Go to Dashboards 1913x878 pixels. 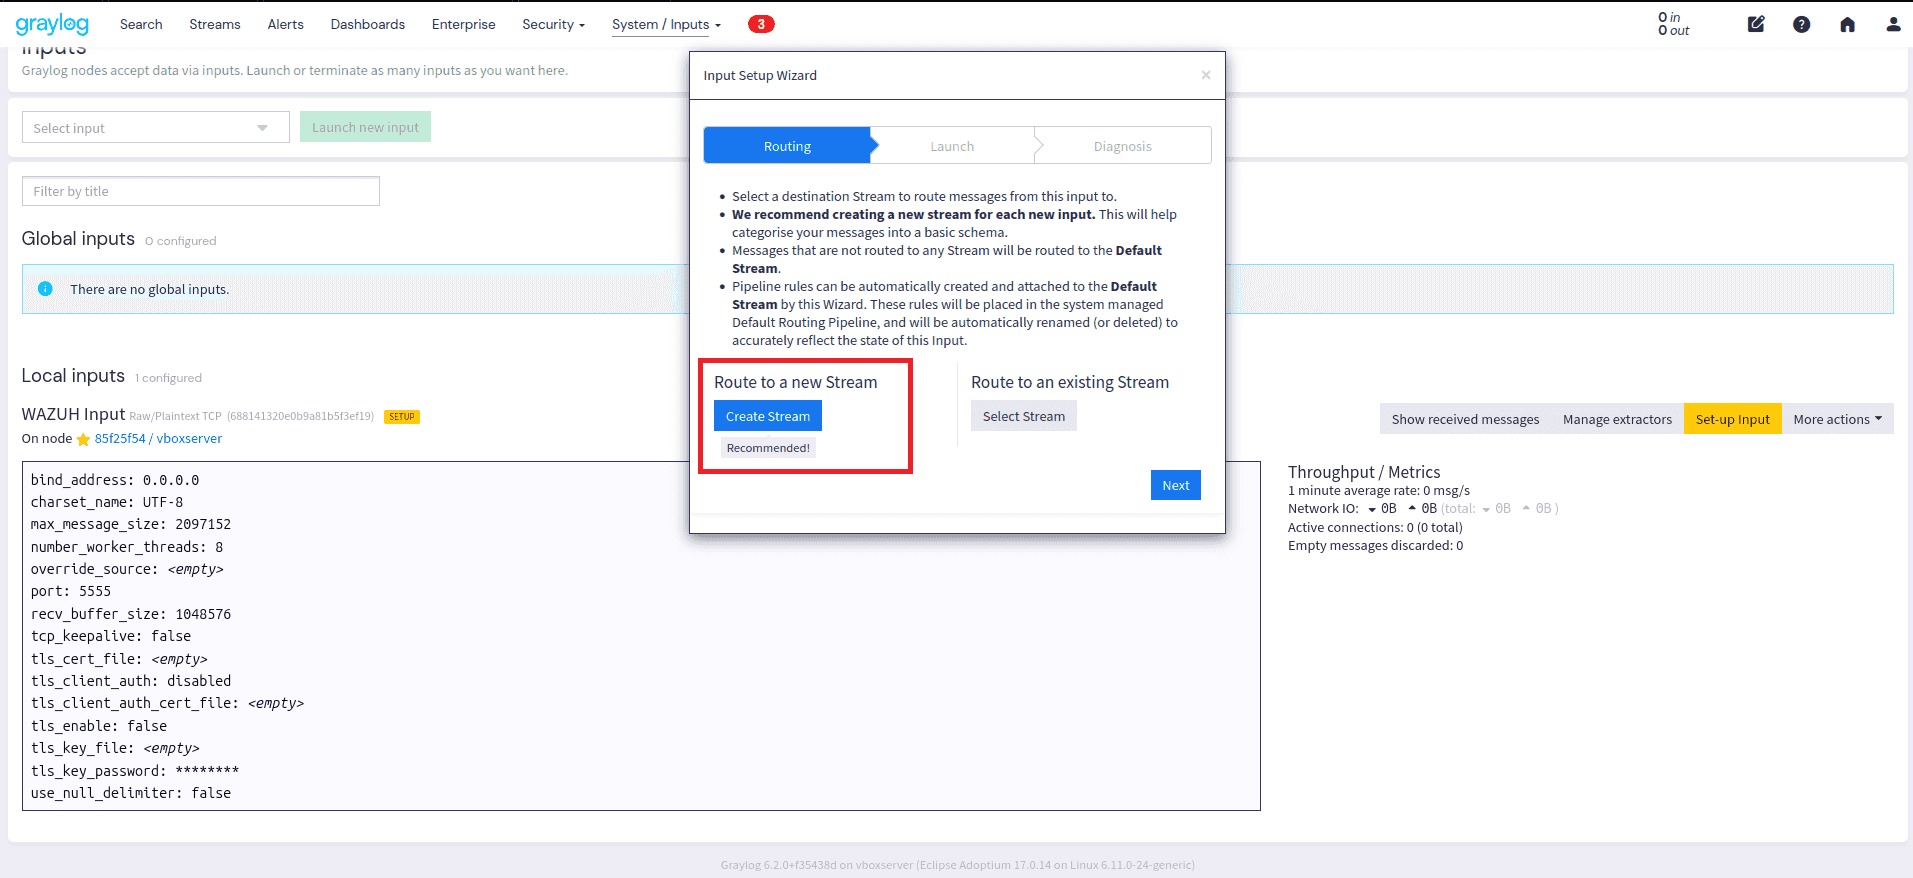pos(368,24)
